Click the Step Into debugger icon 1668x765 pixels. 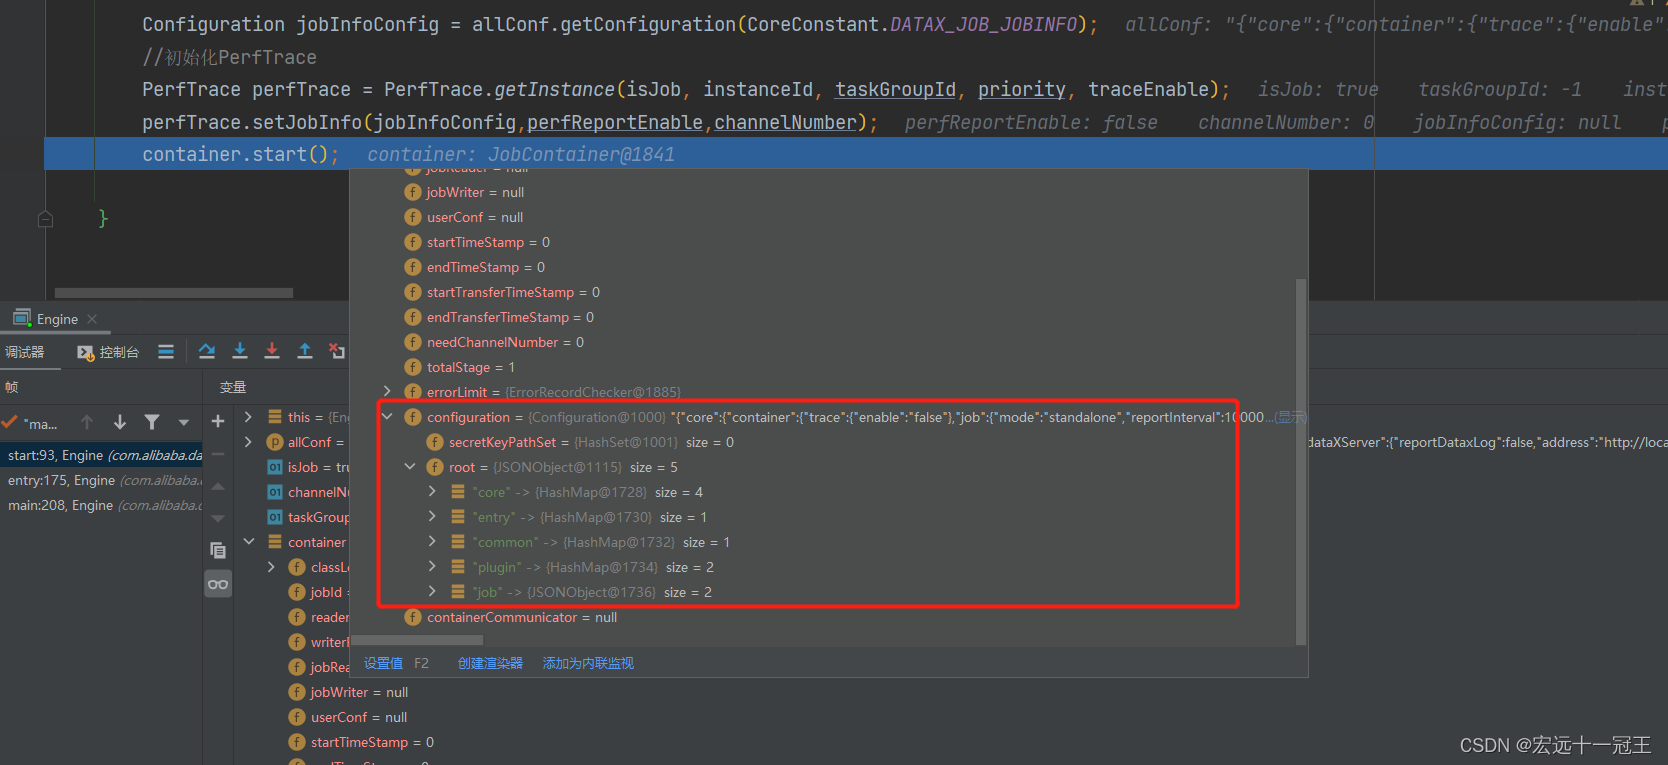coord(240,351)
